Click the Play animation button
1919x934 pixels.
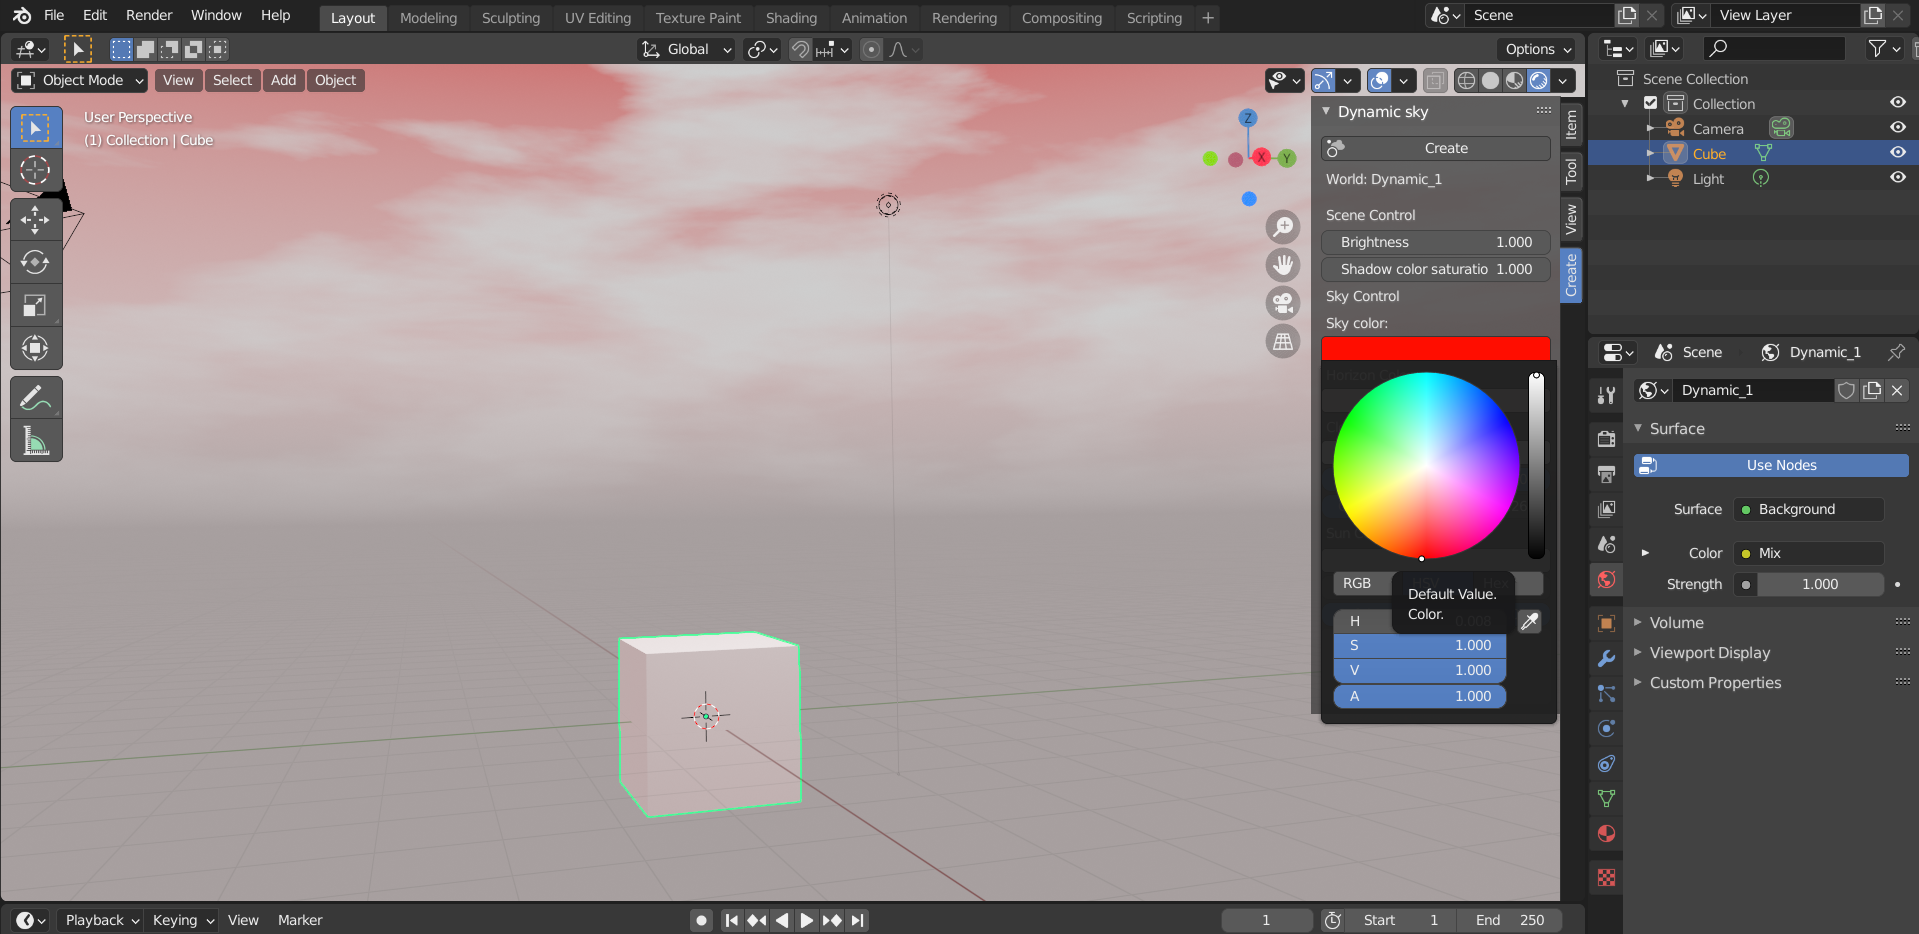point(806,921)
